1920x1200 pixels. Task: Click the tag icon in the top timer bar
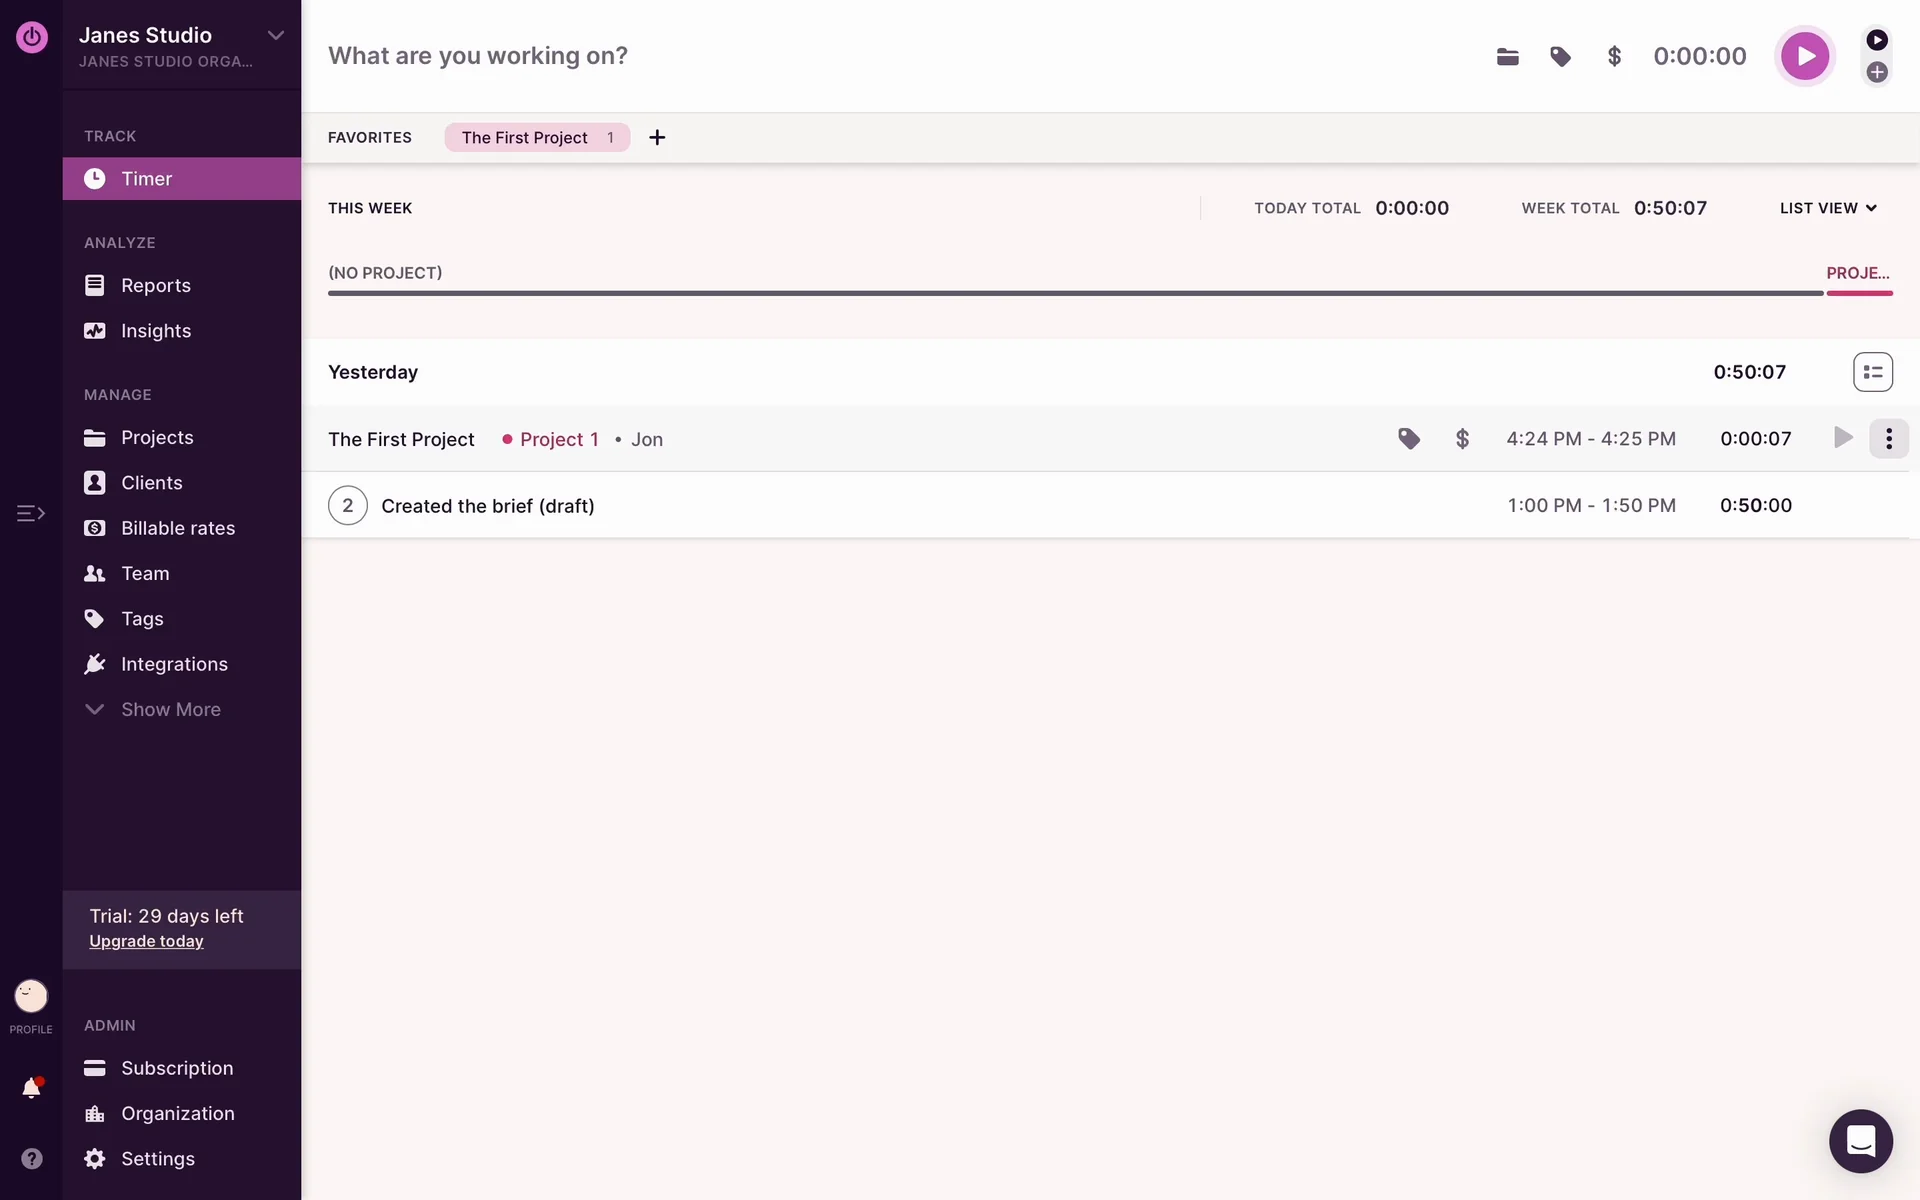[x=1560, y=57]
